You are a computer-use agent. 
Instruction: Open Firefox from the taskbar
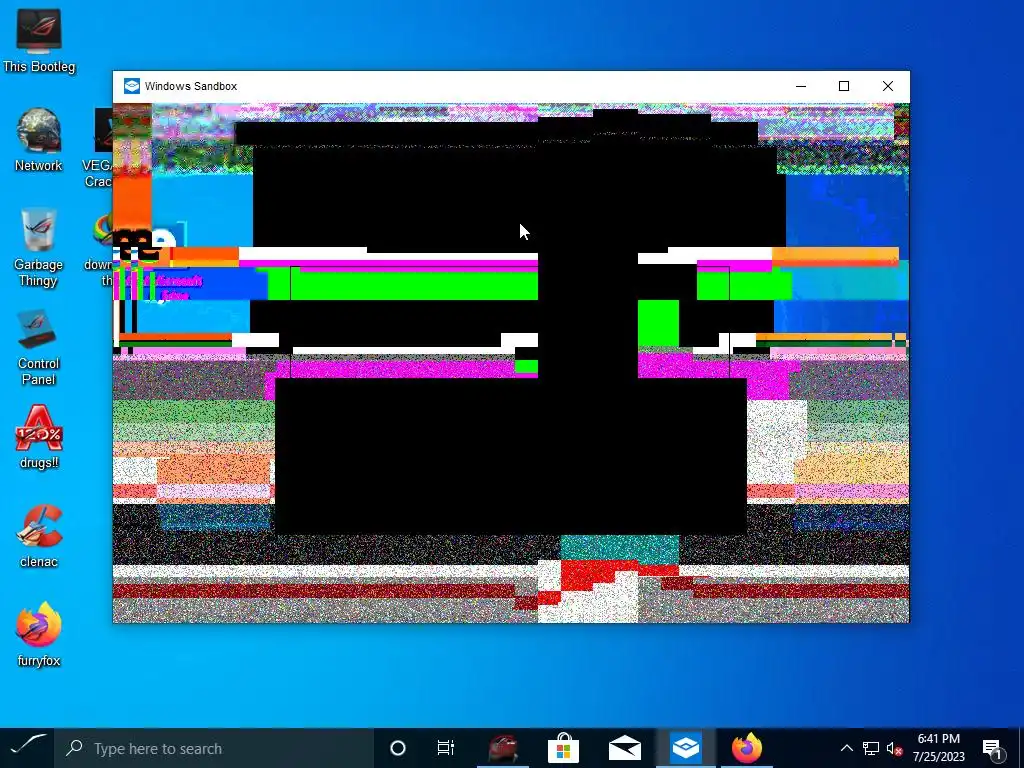tap(747, 748)
